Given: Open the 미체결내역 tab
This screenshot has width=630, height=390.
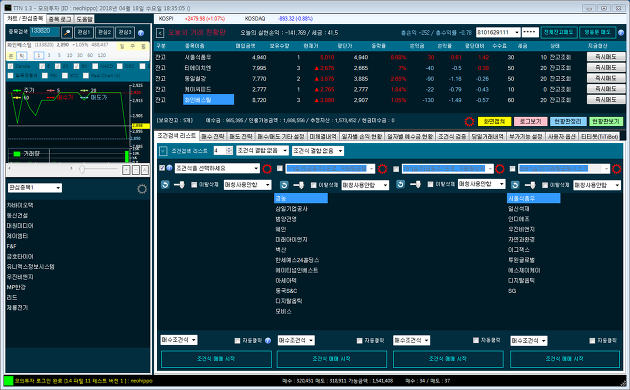Looking at the screenshot, I should 323,137.
